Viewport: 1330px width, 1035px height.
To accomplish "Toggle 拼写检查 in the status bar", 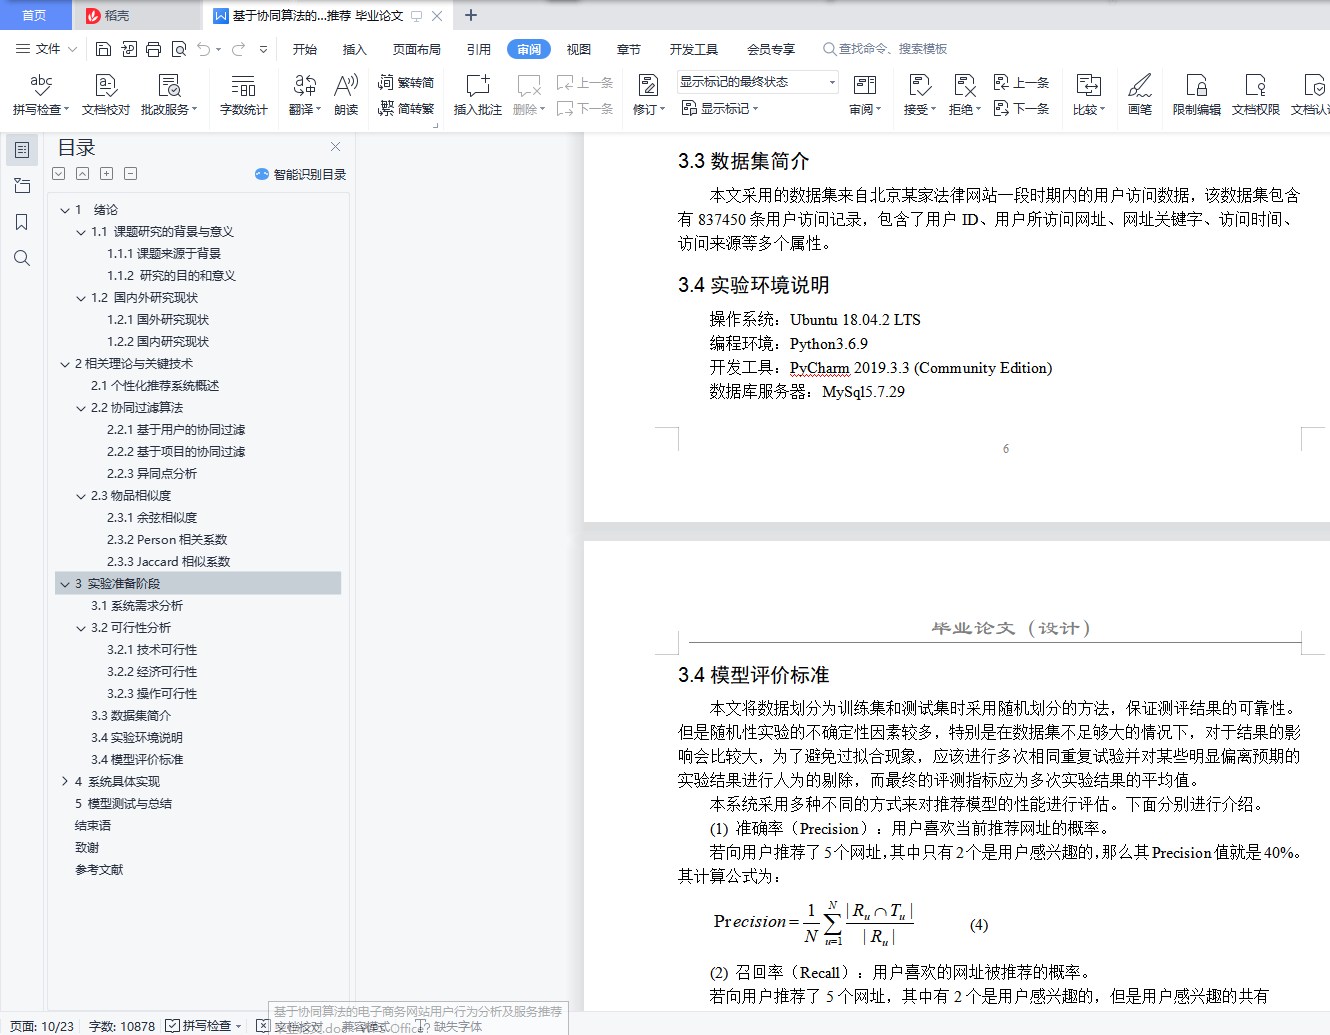I will [203, 1026].
